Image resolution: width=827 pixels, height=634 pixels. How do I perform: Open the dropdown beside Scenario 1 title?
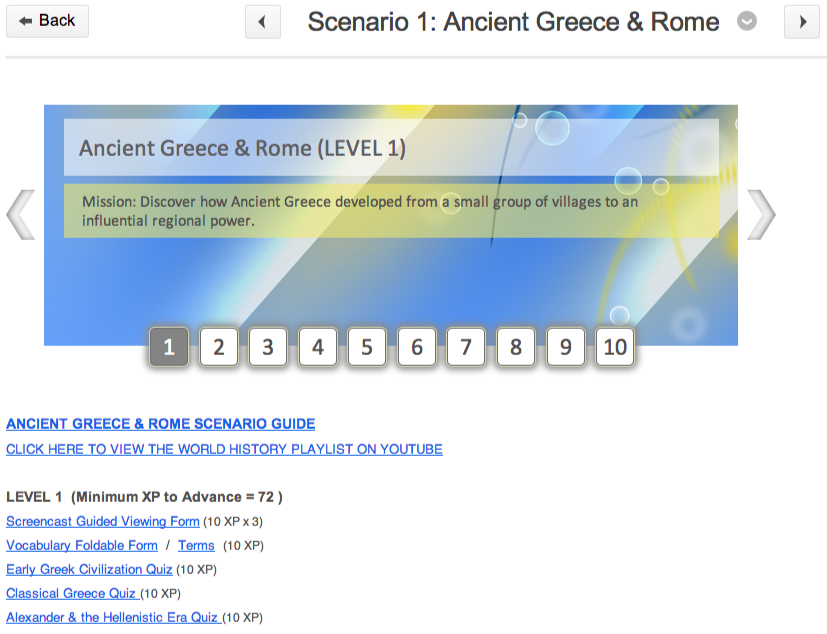click(x=746, y=22)
